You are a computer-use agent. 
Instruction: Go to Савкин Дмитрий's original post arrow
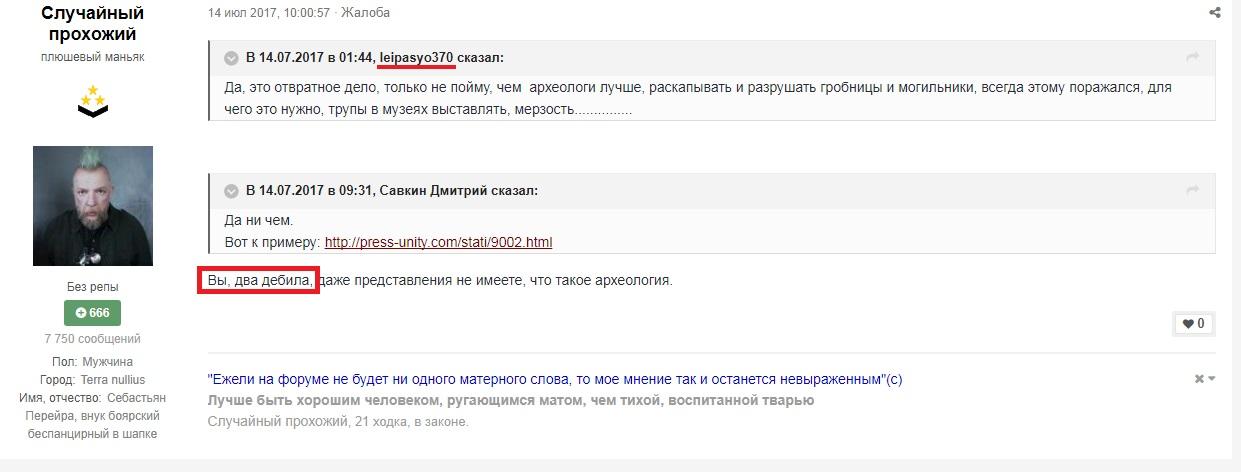1192,190
